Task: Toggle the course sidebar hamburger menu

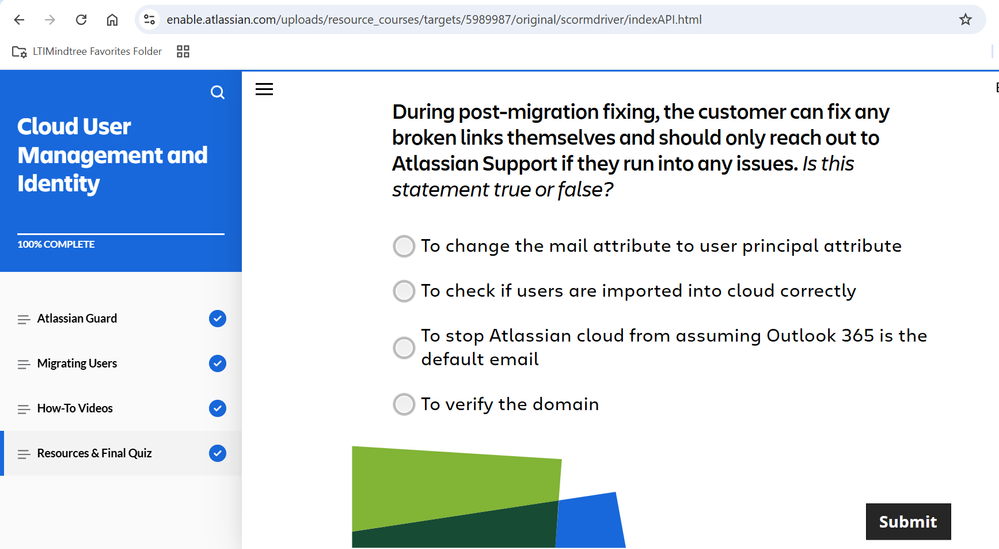Action: (264, 89)
